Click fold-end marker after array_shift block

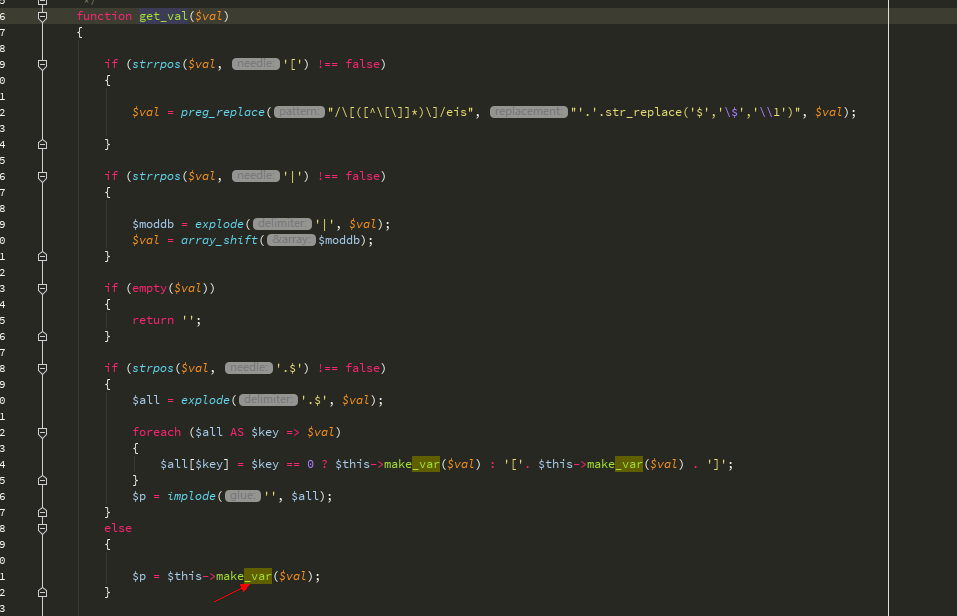(42, 256)
